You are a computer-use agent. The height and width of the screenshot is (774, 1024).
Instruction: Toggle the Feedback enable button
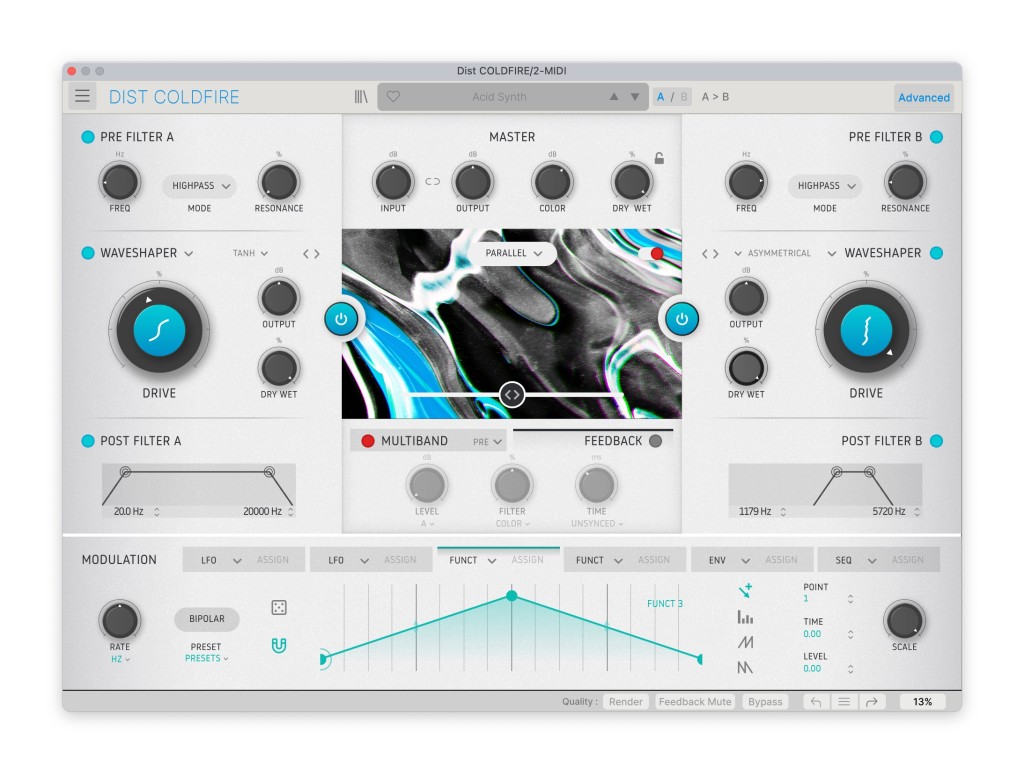656,441
